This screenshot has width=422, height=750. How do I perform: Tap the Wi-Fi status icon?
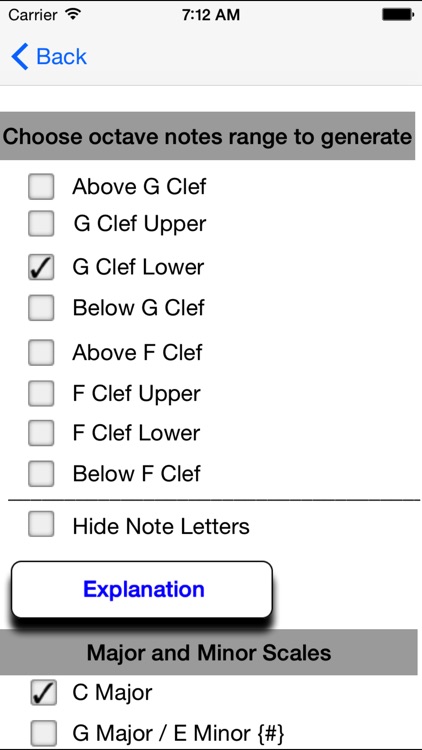73,15
